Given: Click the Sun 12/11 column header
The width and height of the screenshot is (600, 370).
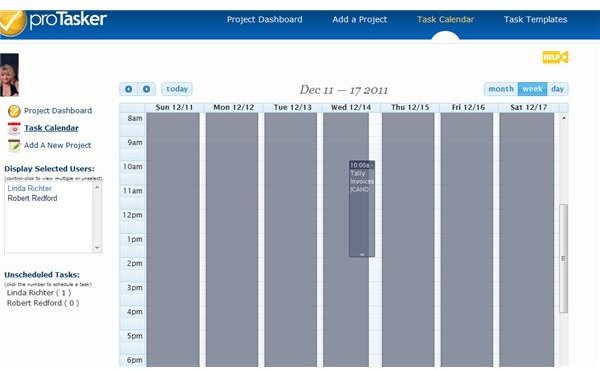Looking at the screenshot, I should (x=174, y=108).
